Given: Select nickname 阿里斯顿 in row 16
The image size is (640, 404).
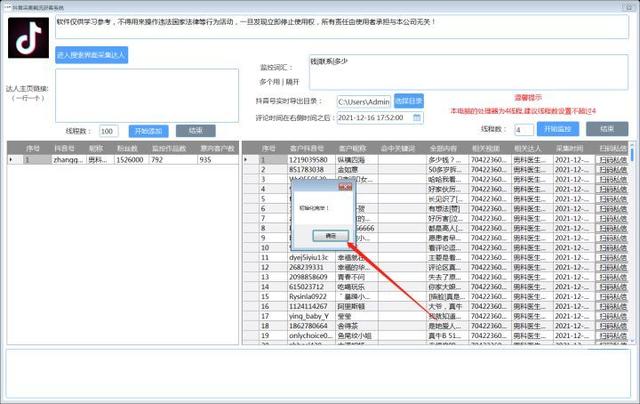Looking at the screenshot, I should click(x=357, y=306).
